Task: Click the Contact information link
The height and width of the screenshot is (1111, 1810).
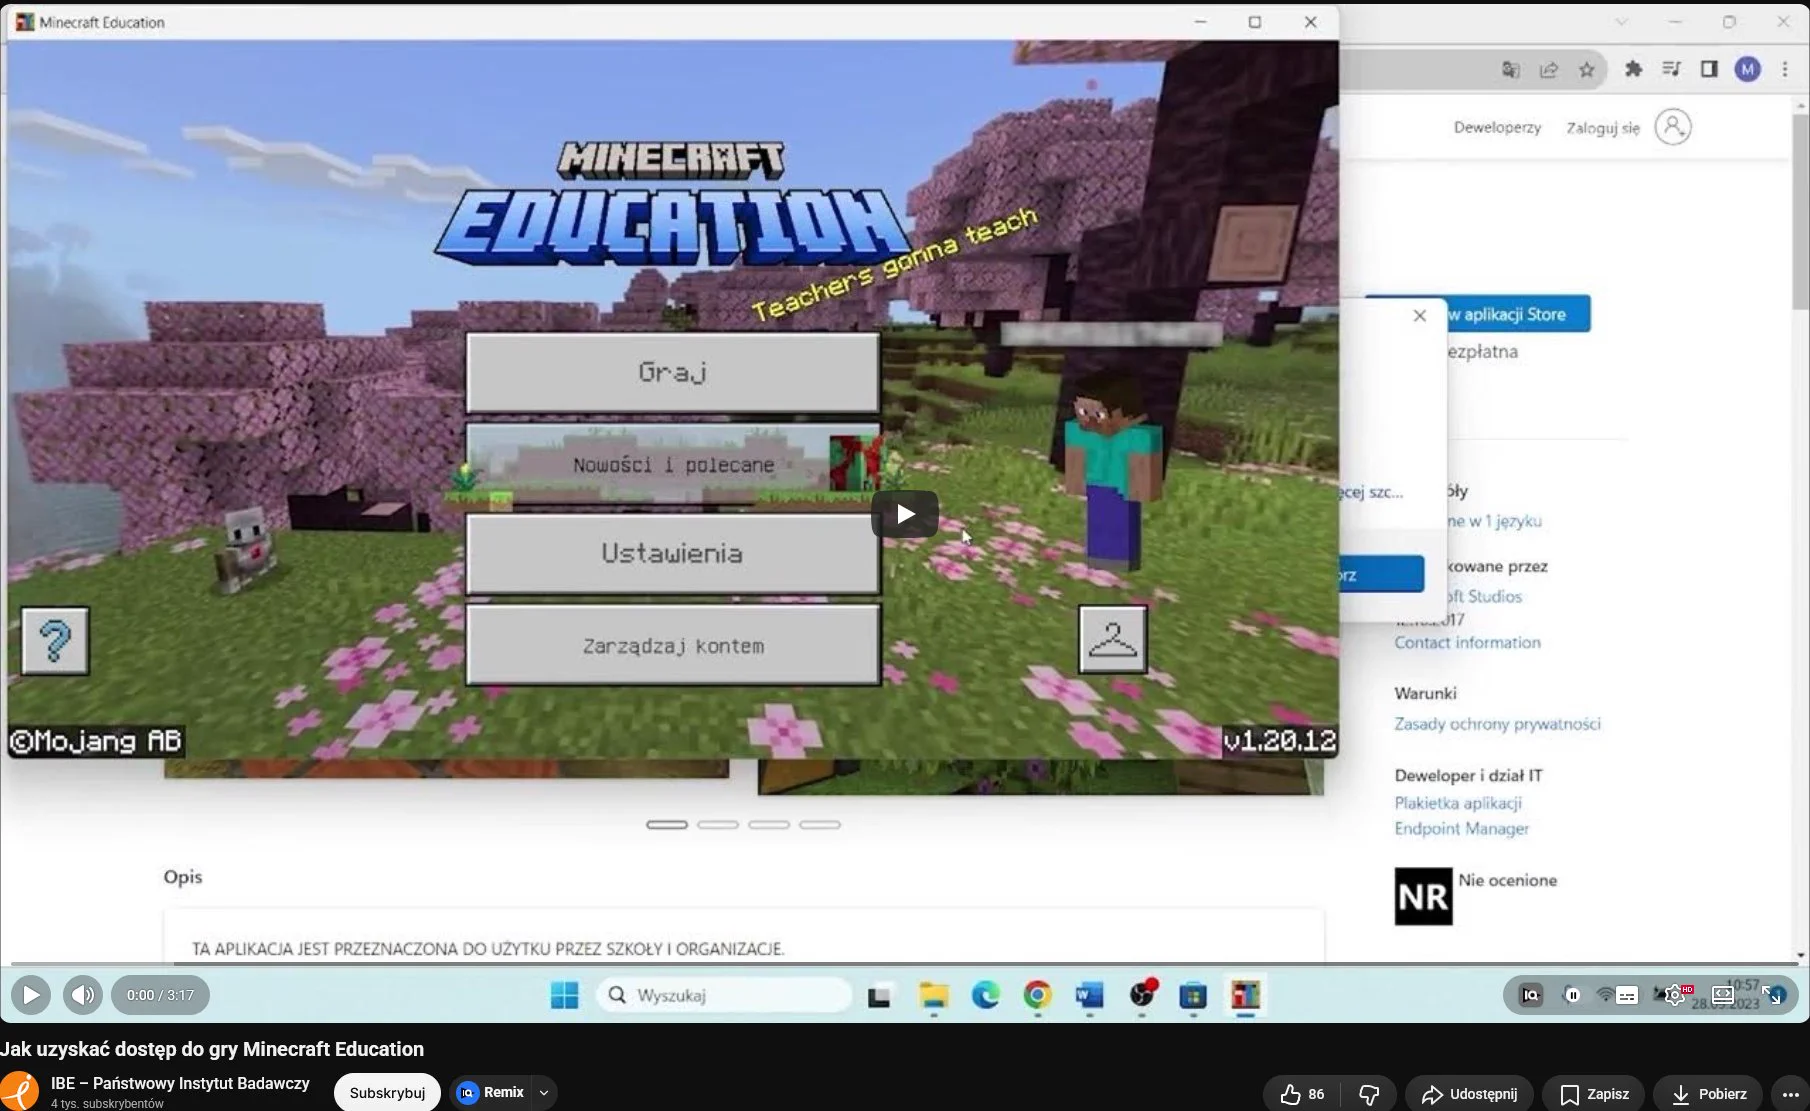Action: point(1467,642)
